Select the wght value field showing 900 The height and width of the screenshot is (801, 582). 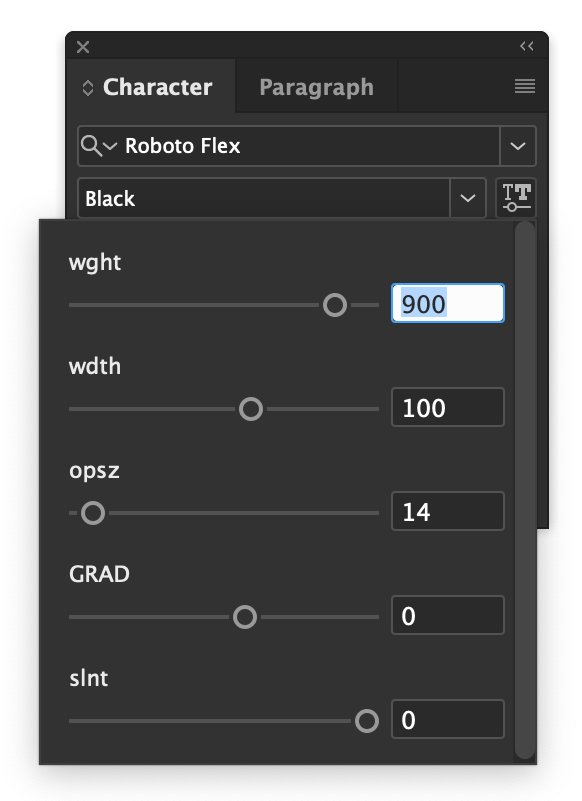[x=447, y=303]
